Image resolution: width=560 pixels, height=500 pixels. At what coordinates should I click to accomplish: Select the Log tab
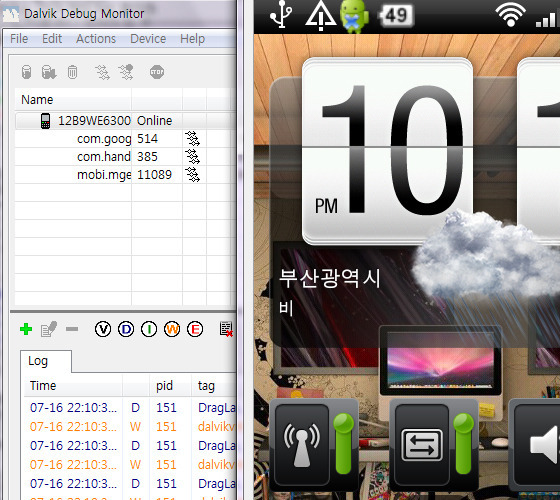tap(46, 361)
